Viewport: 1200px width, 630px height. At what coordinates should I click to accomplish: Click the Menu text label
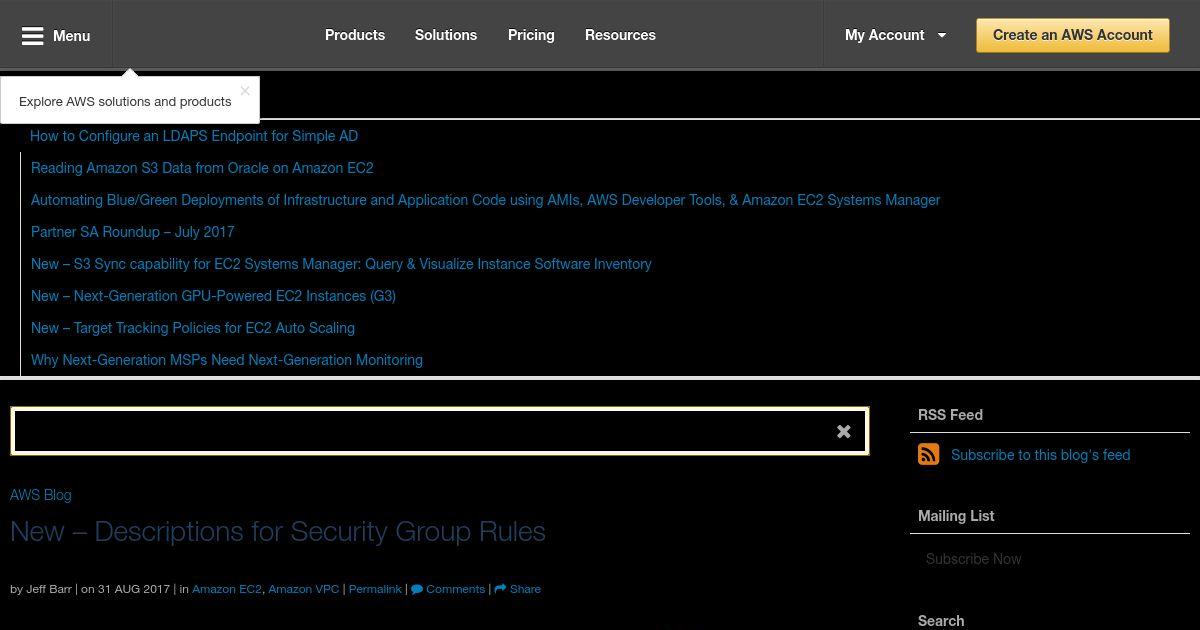click(72, 36)
